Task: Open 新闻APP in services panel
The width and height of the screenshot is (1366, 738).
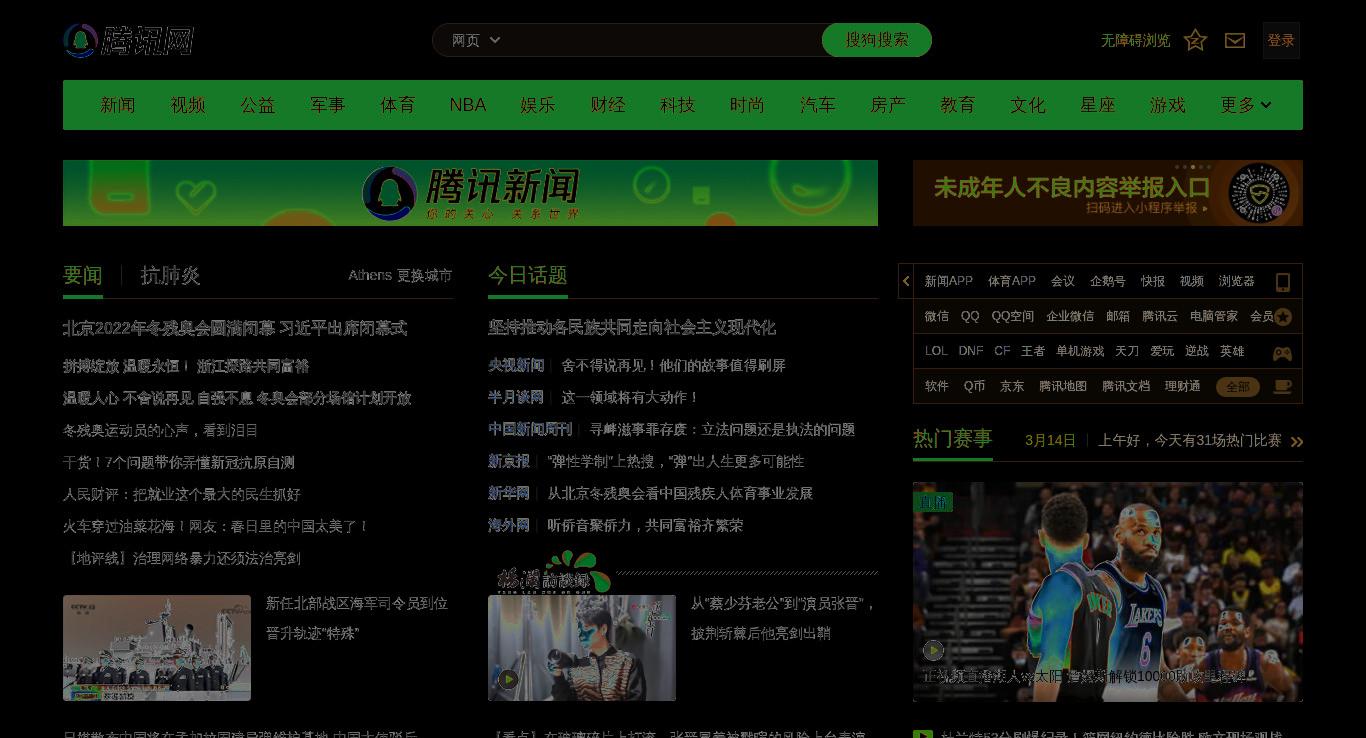Action: pos(949,281)
